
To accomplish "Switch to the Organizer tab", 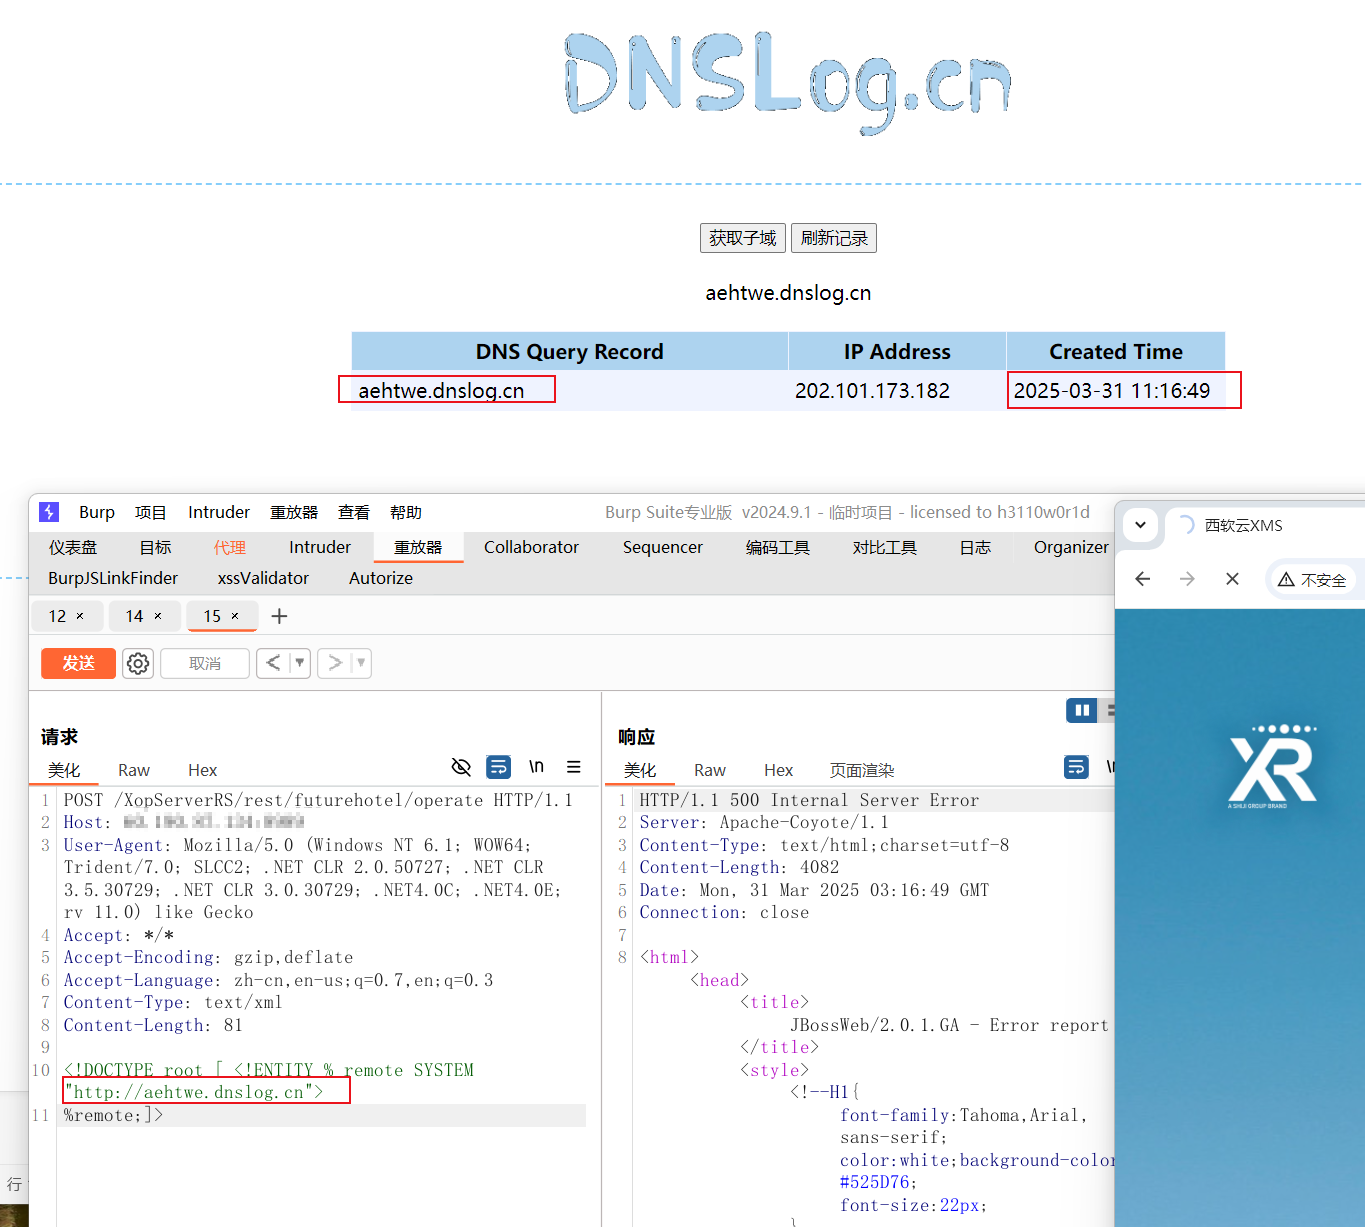I will click(1071, 547).
